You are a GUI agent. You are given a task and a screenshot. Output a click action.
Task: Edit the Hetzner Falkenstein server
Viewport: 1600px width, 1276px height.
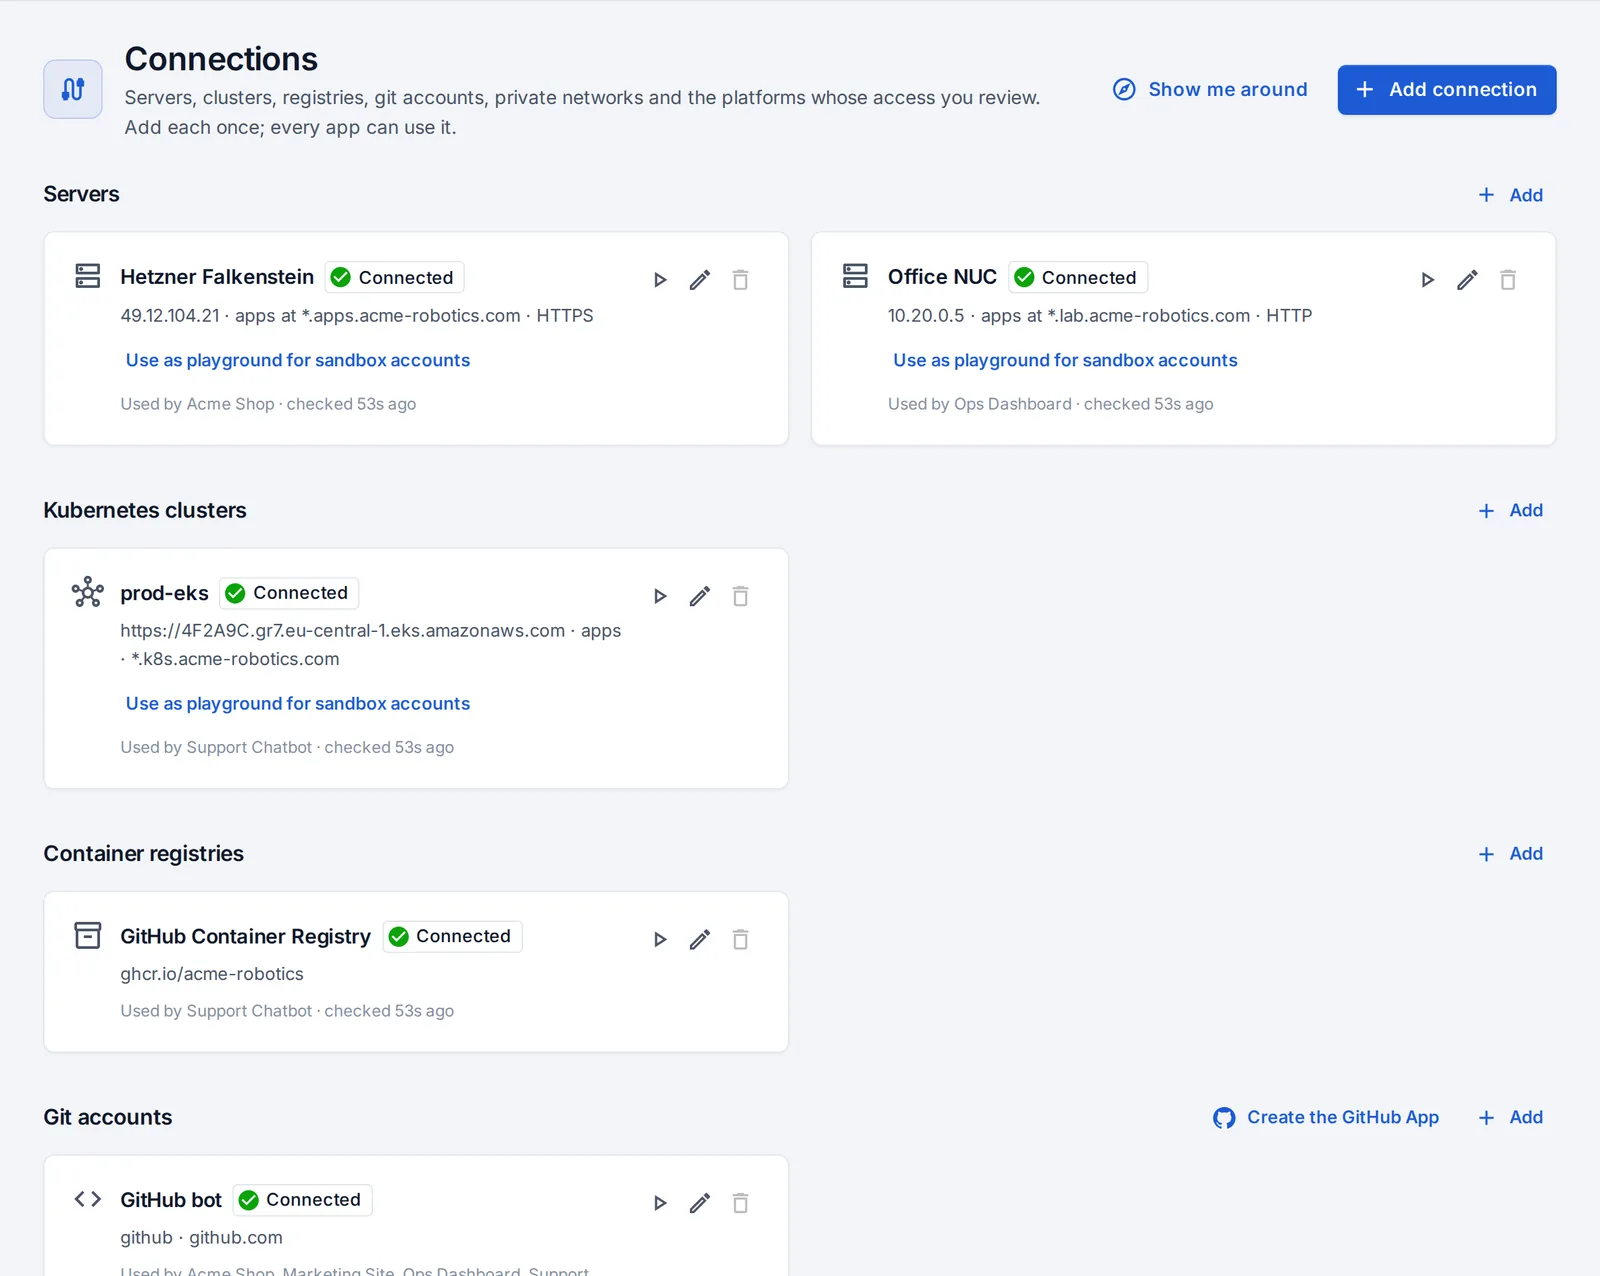[x=700, y=280]
